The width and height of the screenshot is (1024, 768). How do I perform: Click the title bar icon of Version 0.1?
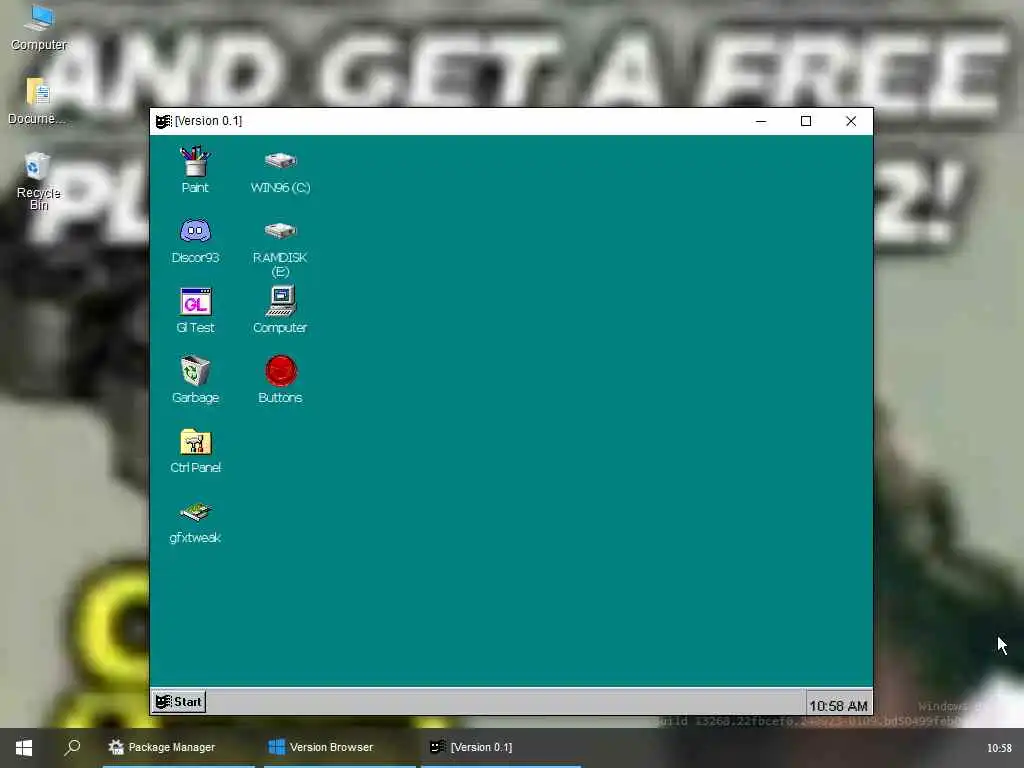tap(163, 121)
